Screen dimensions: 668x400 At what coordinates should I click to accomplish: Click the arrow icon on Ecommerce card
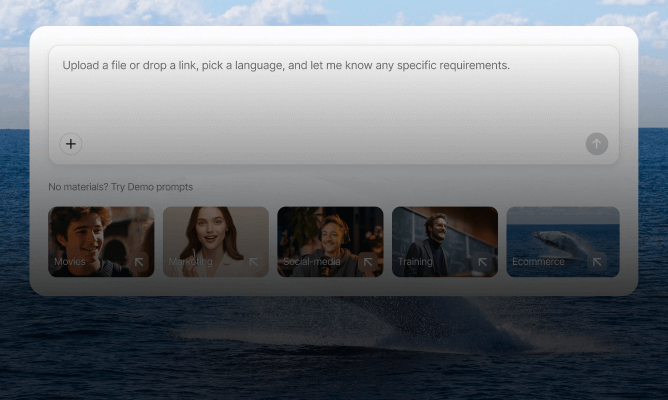point(597,262)
